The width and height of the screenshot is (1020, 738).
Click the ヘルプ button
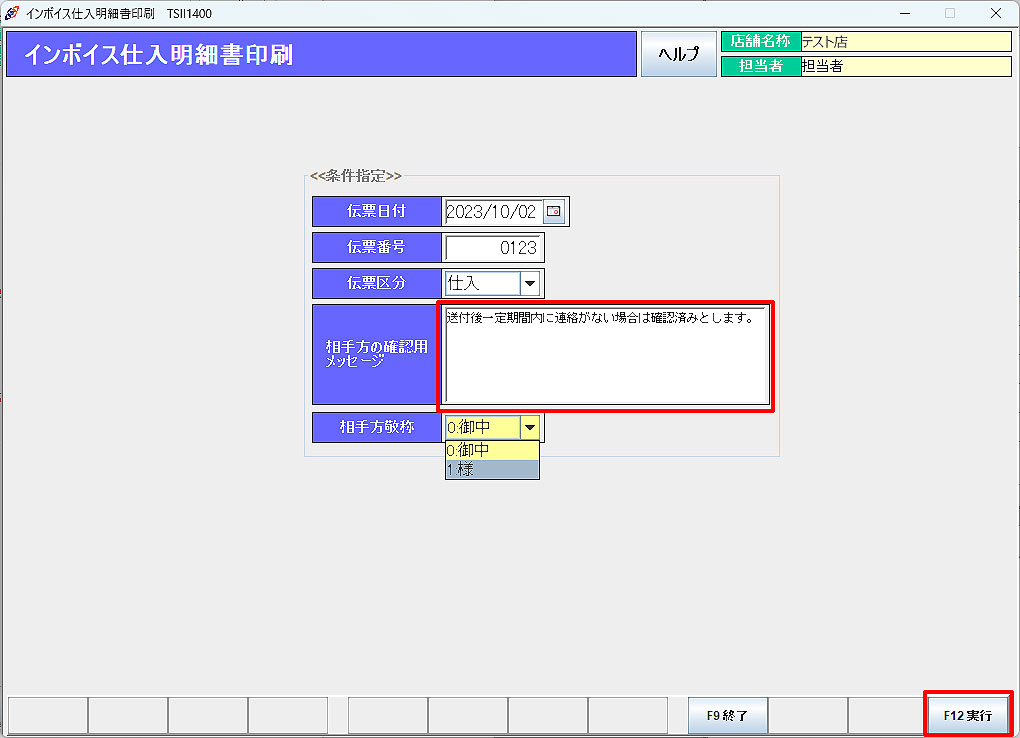678,54
